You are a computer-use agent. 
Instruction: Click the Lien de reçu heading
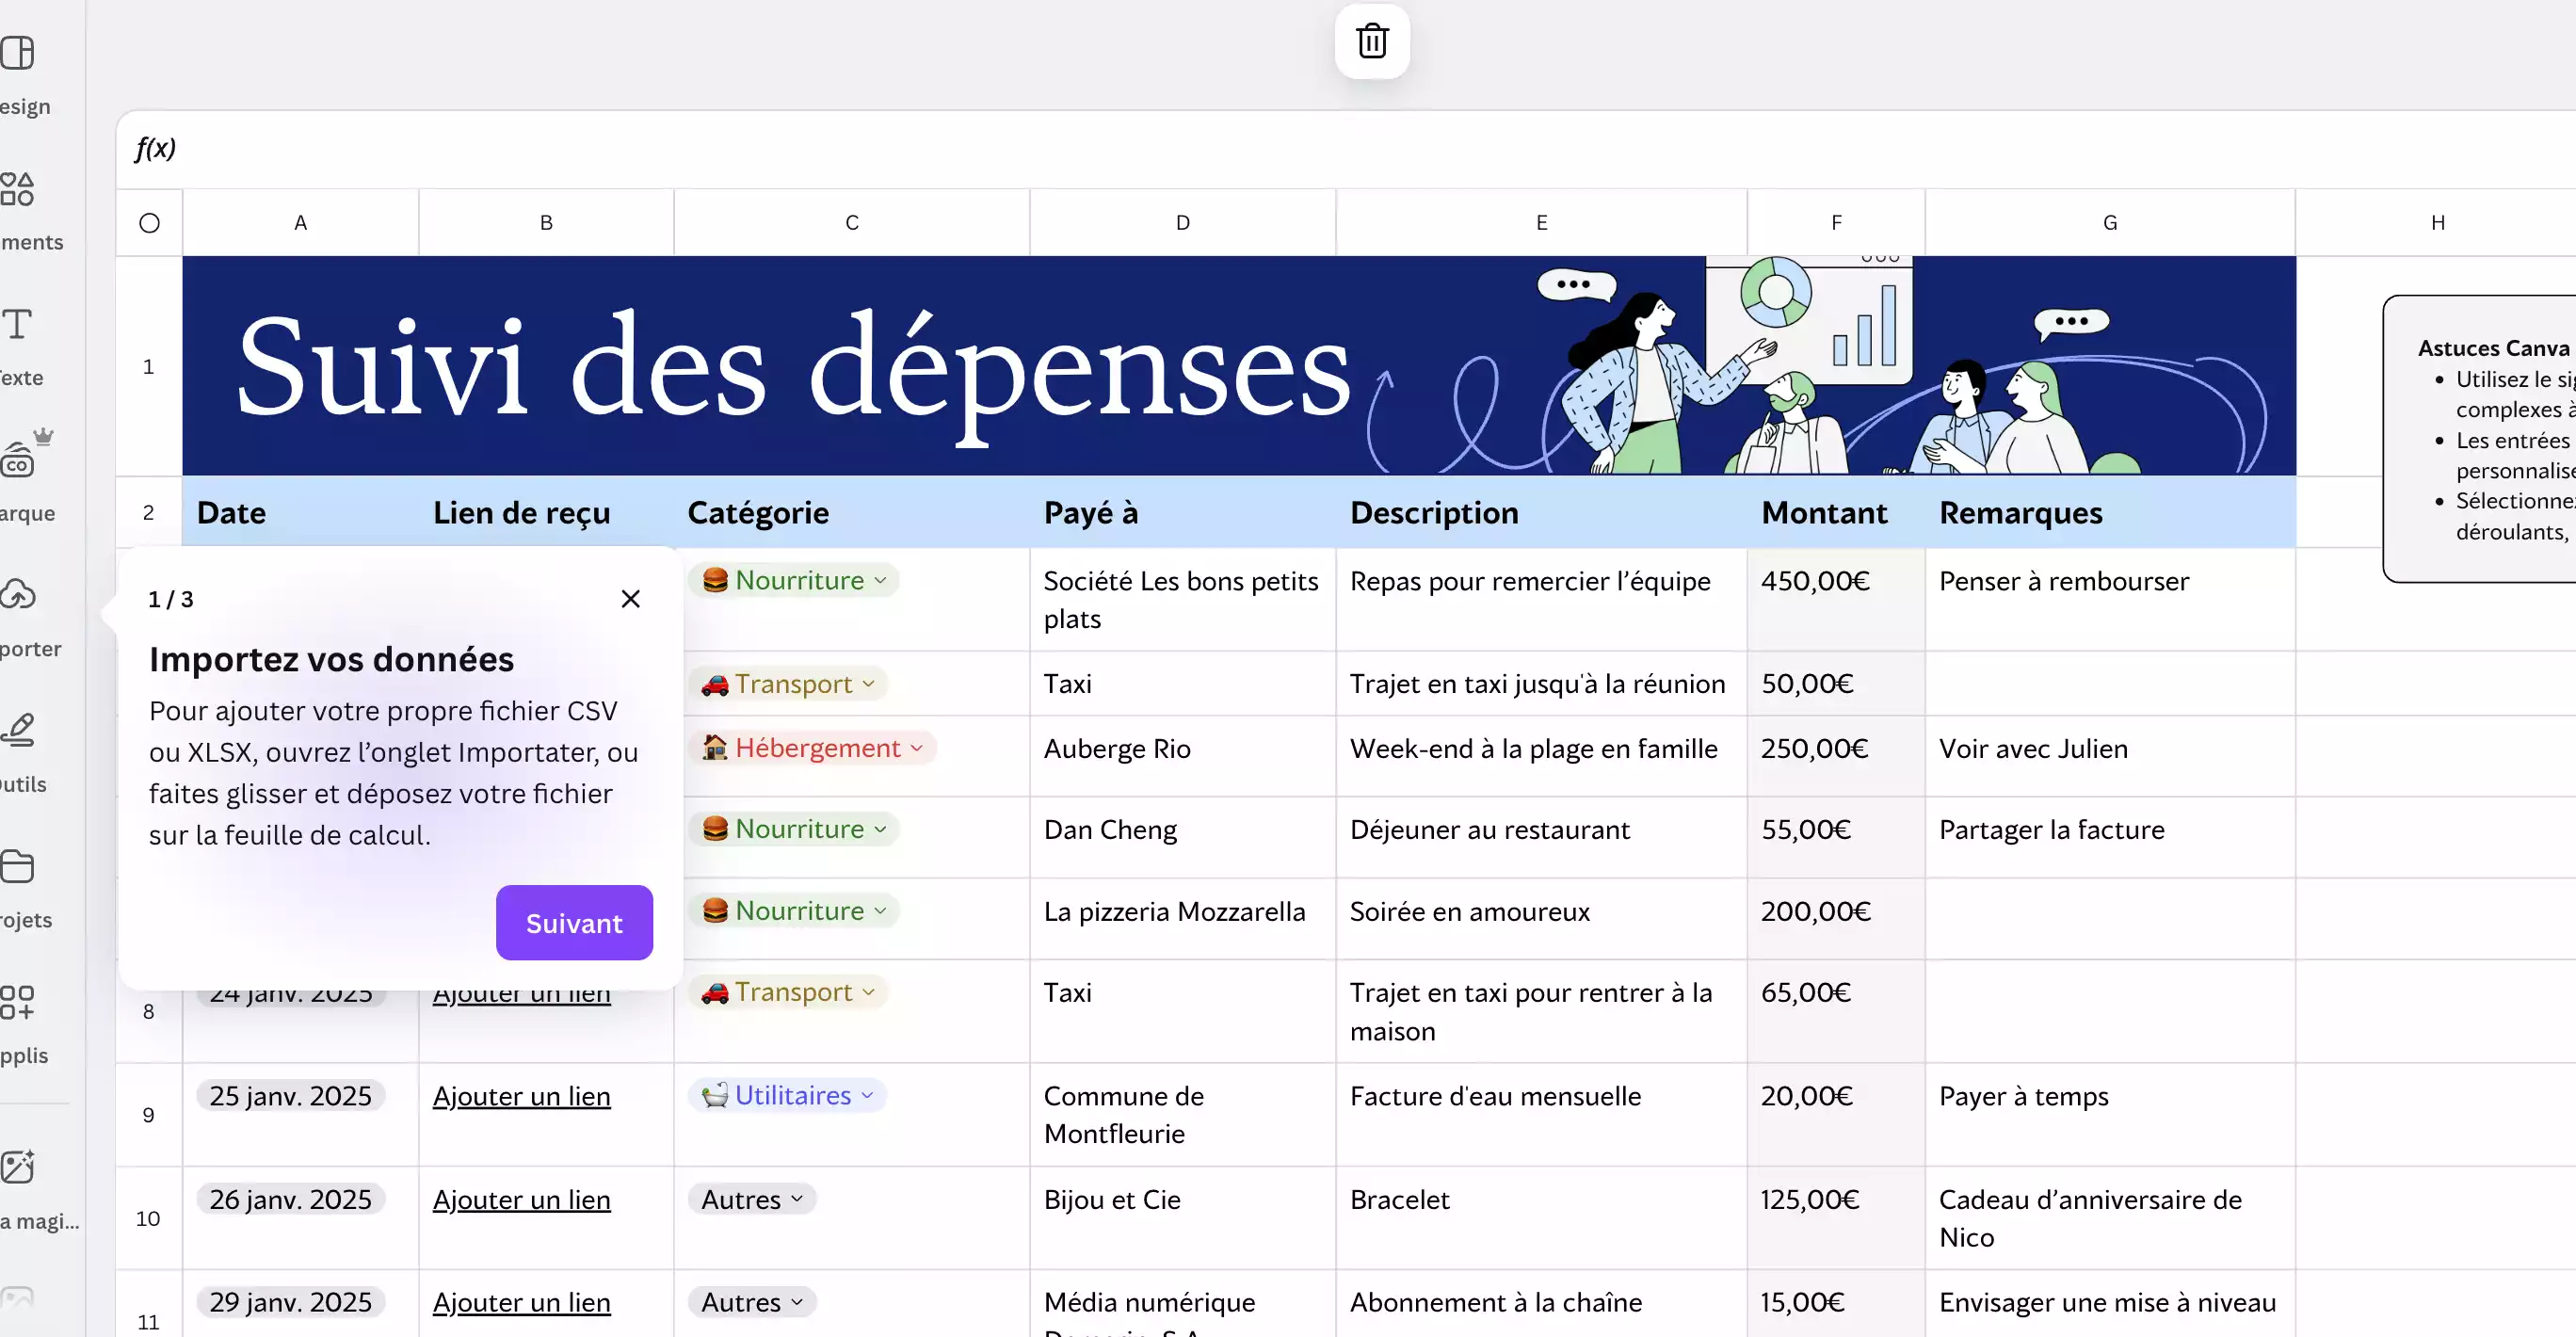point(521,513)
